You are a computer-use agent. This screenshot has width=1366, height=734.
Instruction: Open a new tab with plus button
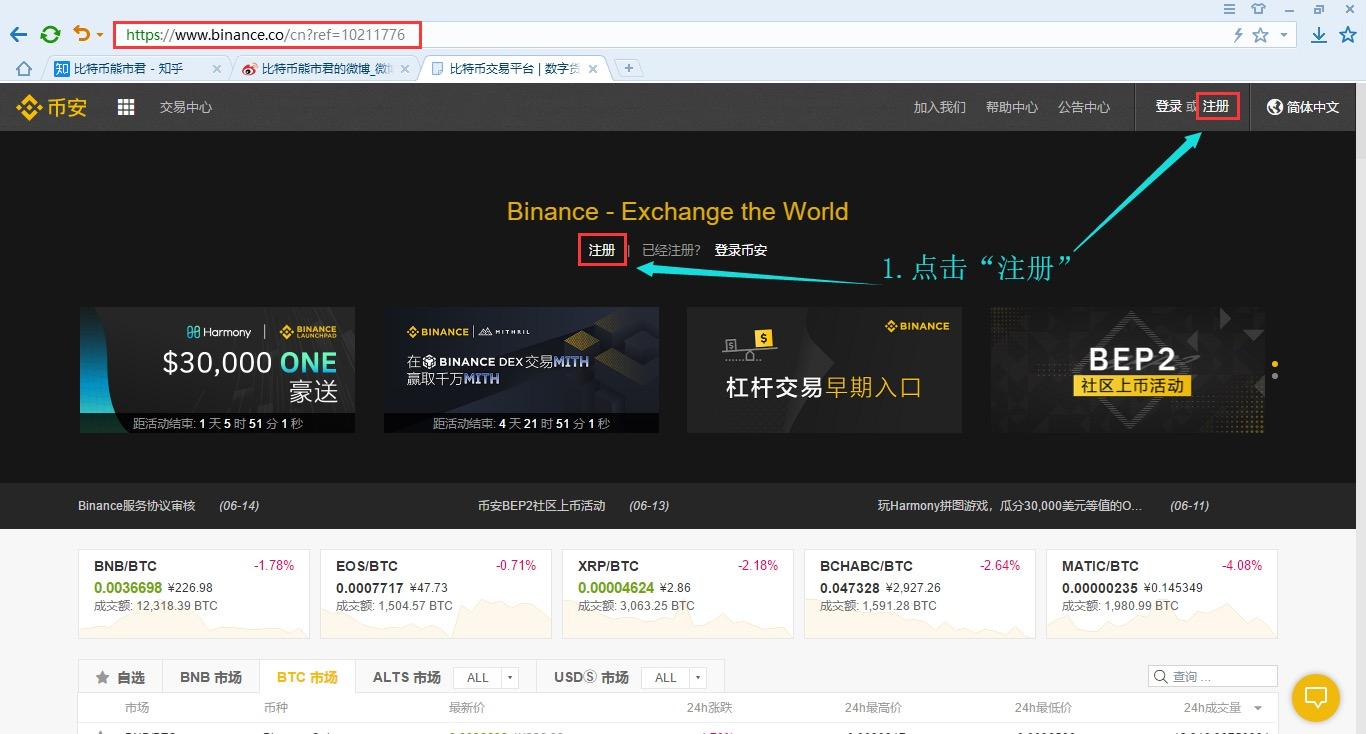[x=628, y=68]
